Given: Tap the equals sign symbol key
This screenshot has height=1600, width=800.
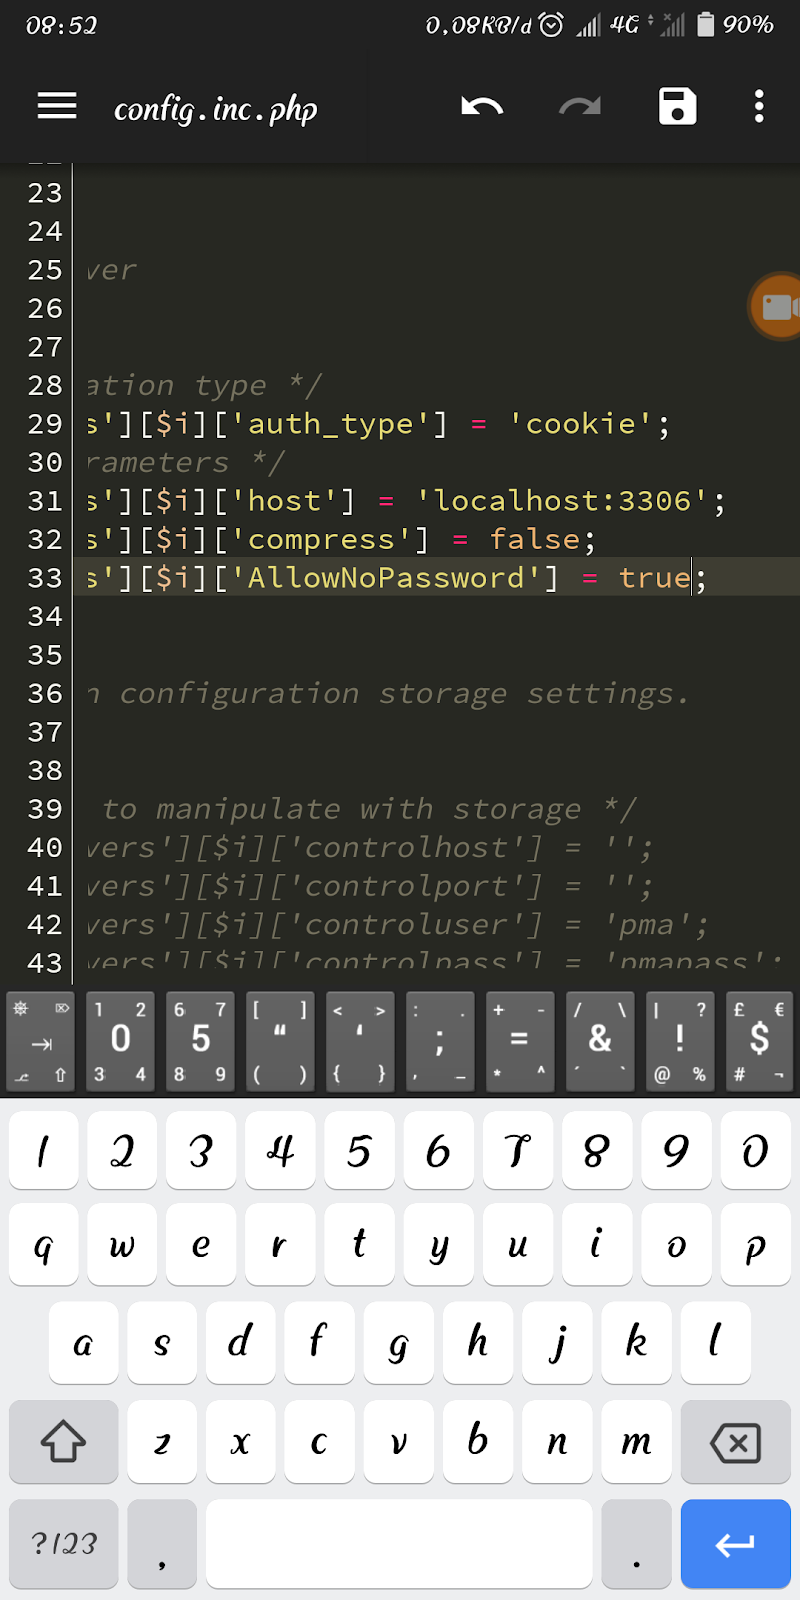Looking at the screenshot, I should tap(520, 1041).
